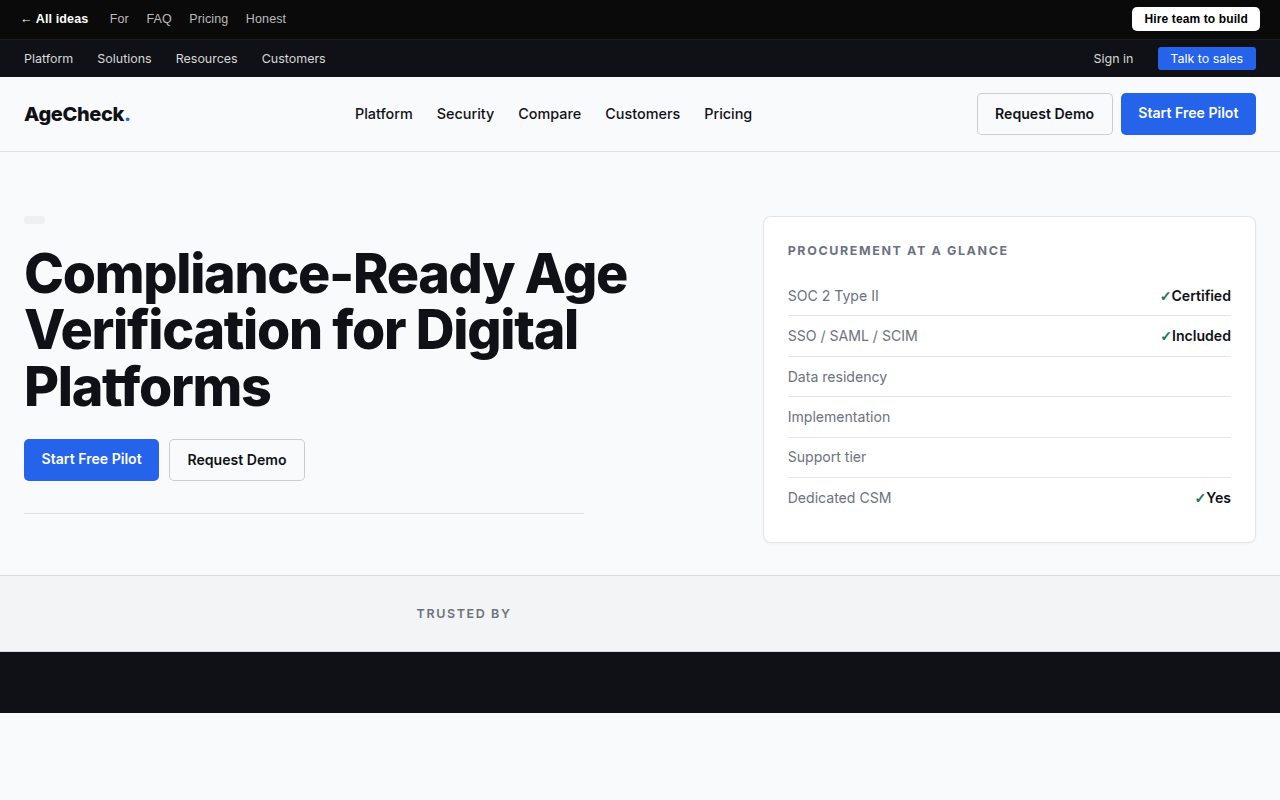Open the Honest link in top bar
Screen dimensions: 1280x800
[266, 19]
